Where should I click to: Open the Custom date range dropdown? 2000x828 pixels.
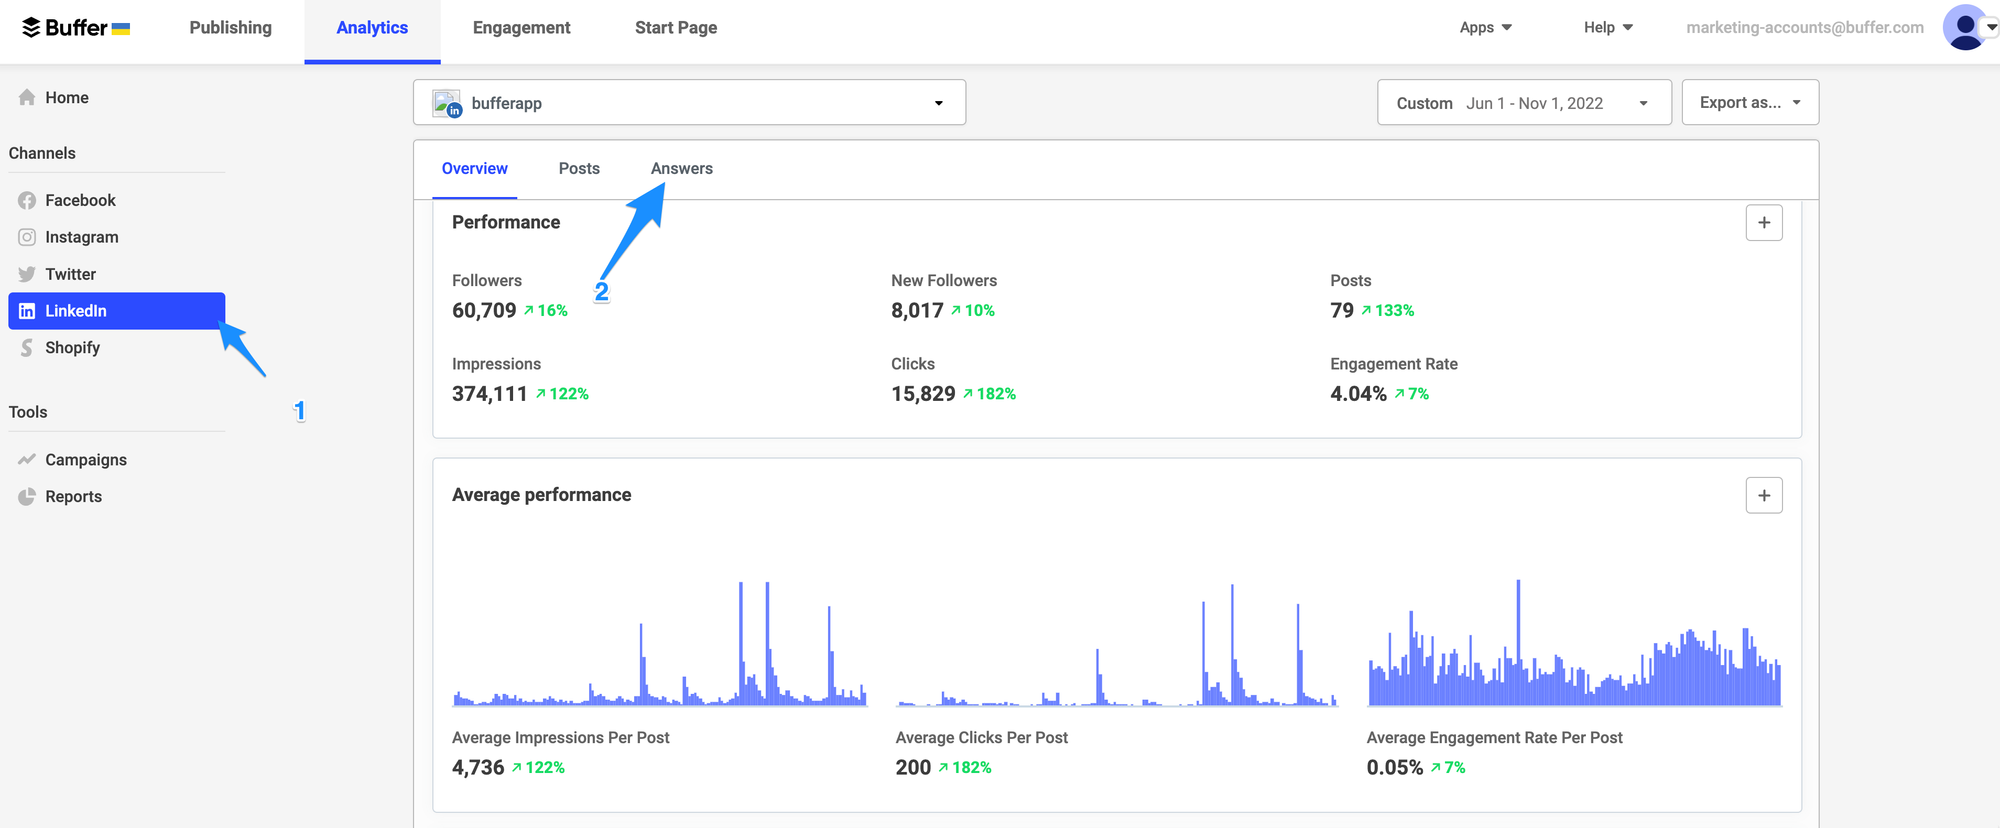tap(1524, 102)
